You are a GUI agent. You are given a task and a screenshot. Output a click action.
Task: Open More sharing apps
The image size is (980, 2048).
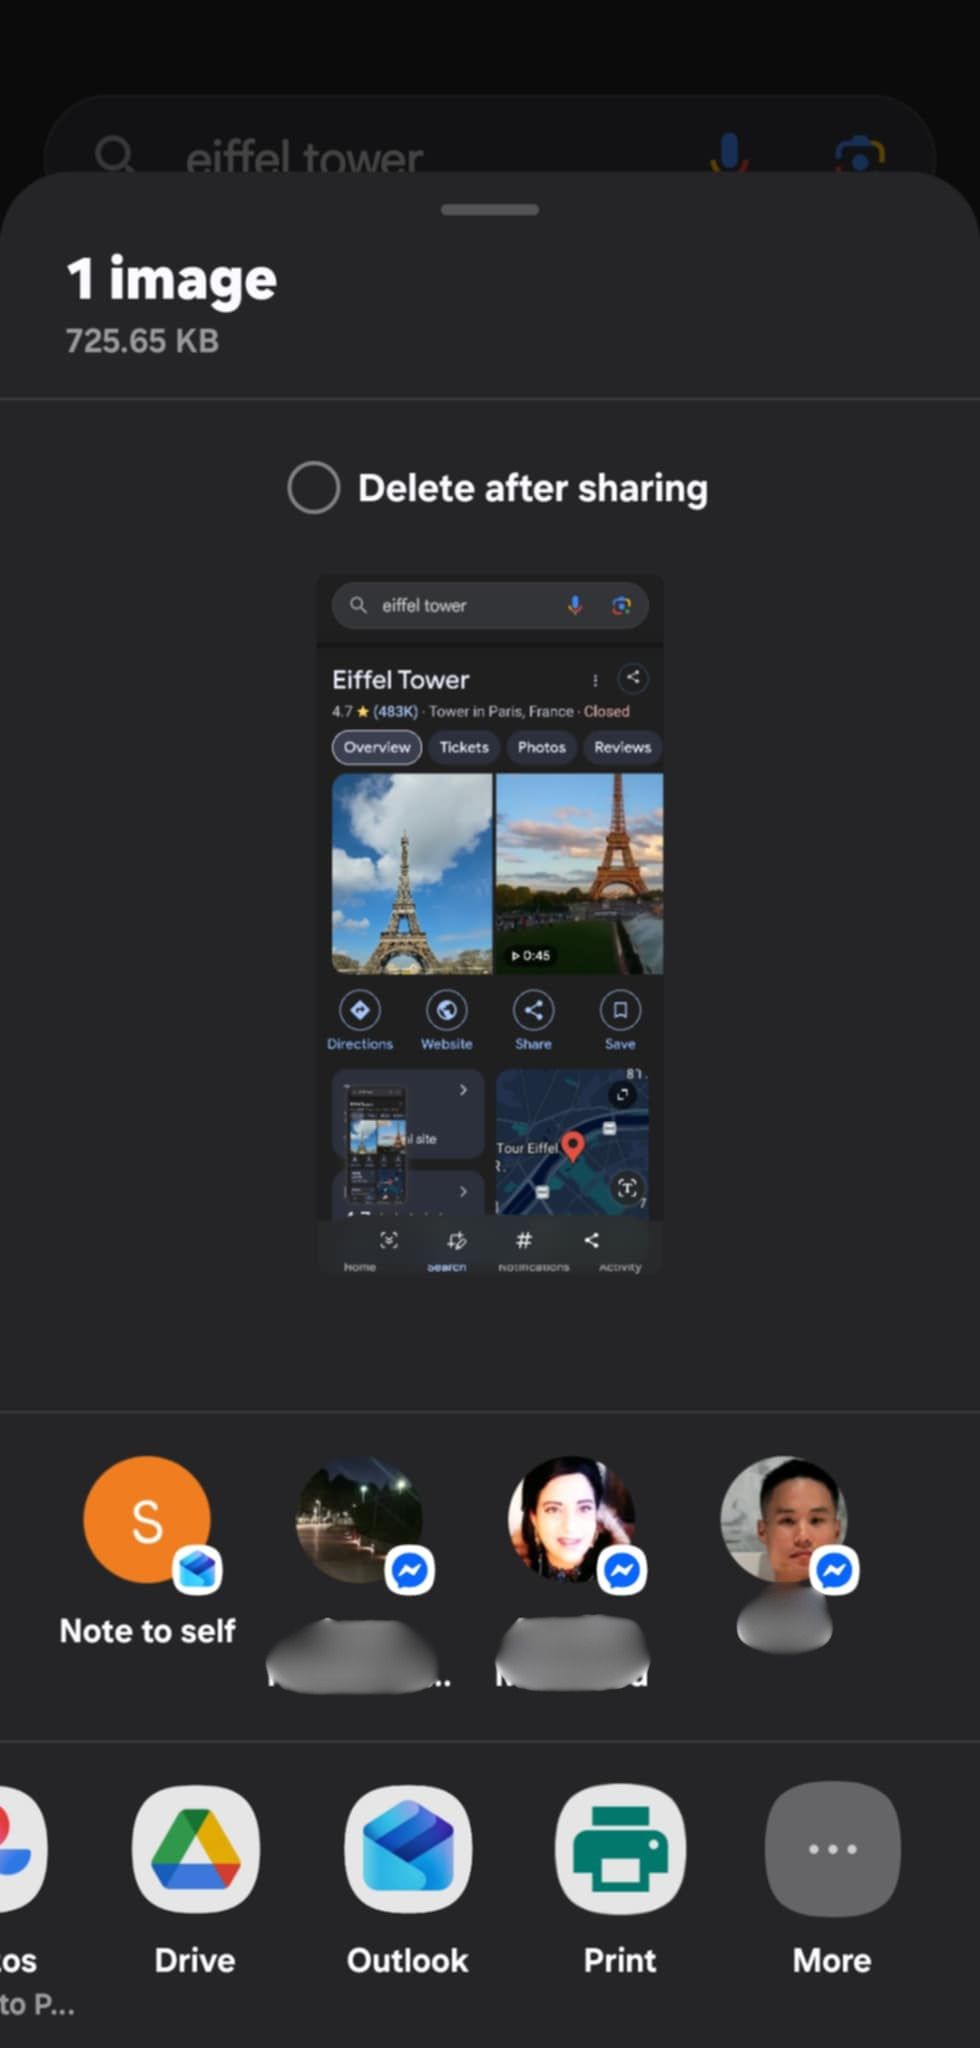click(832, 1880)
